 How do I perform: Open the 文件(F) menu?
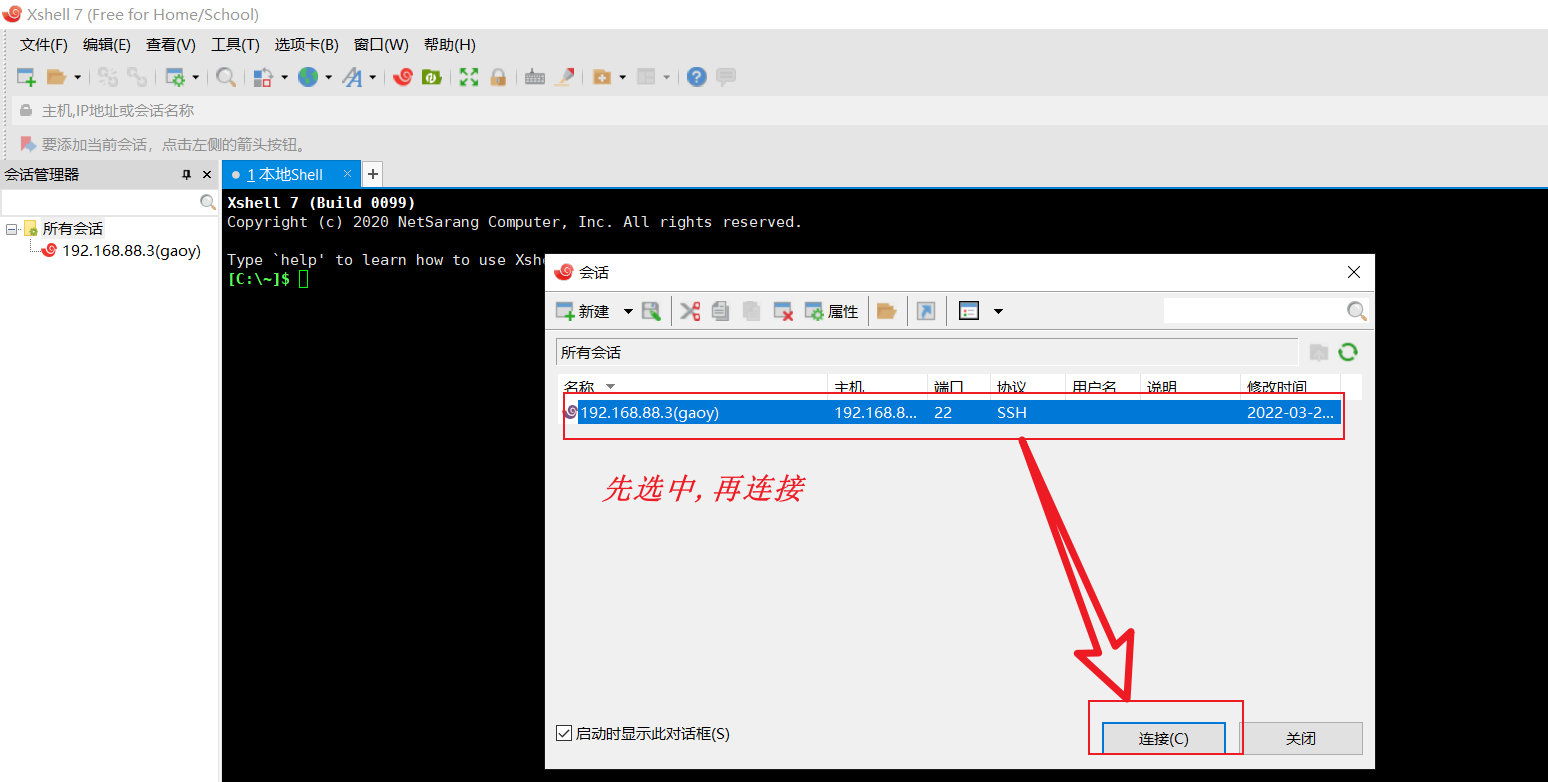tap(44, 45)
